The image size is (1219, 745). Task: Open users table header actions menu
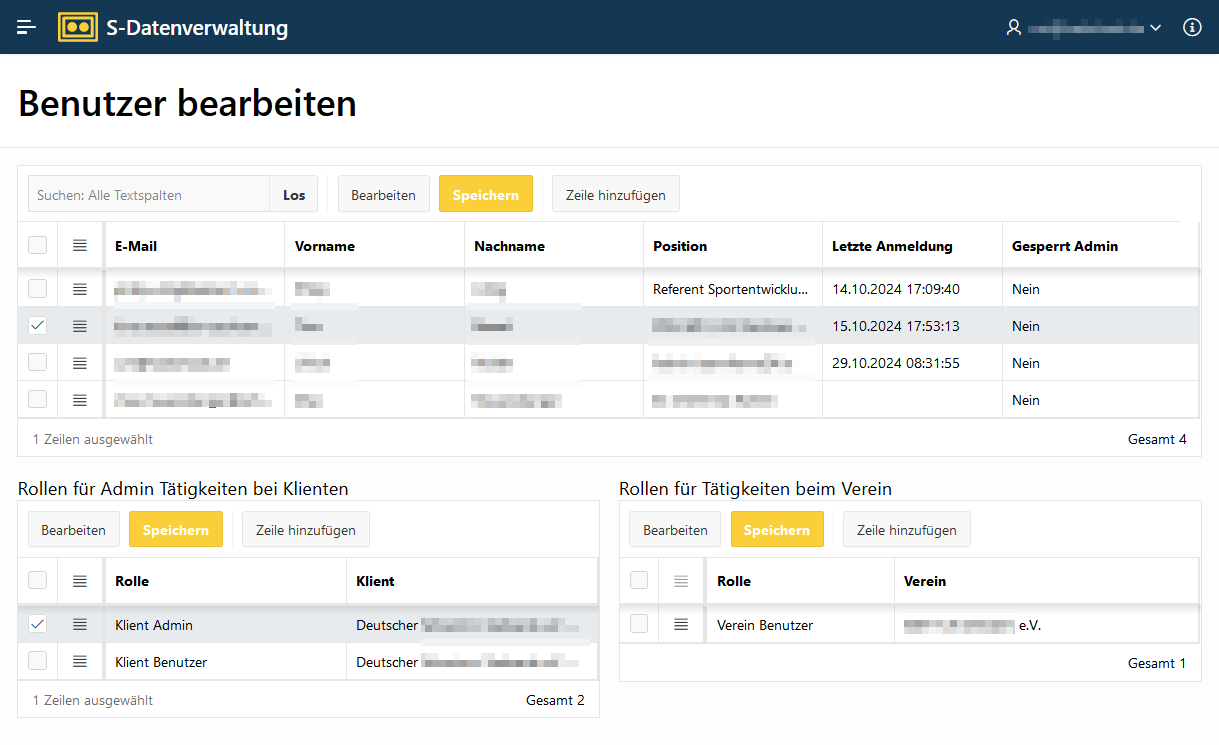pos(80,246)
